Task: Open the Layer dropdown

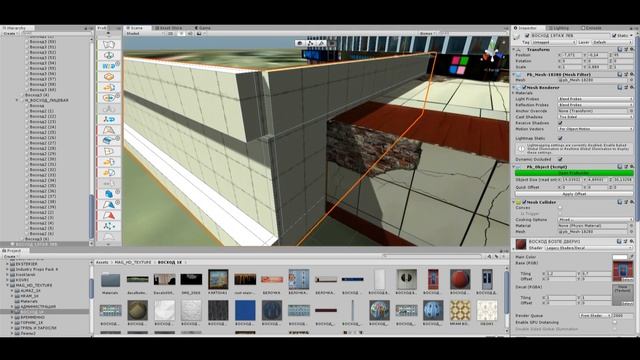Action: 612,42
